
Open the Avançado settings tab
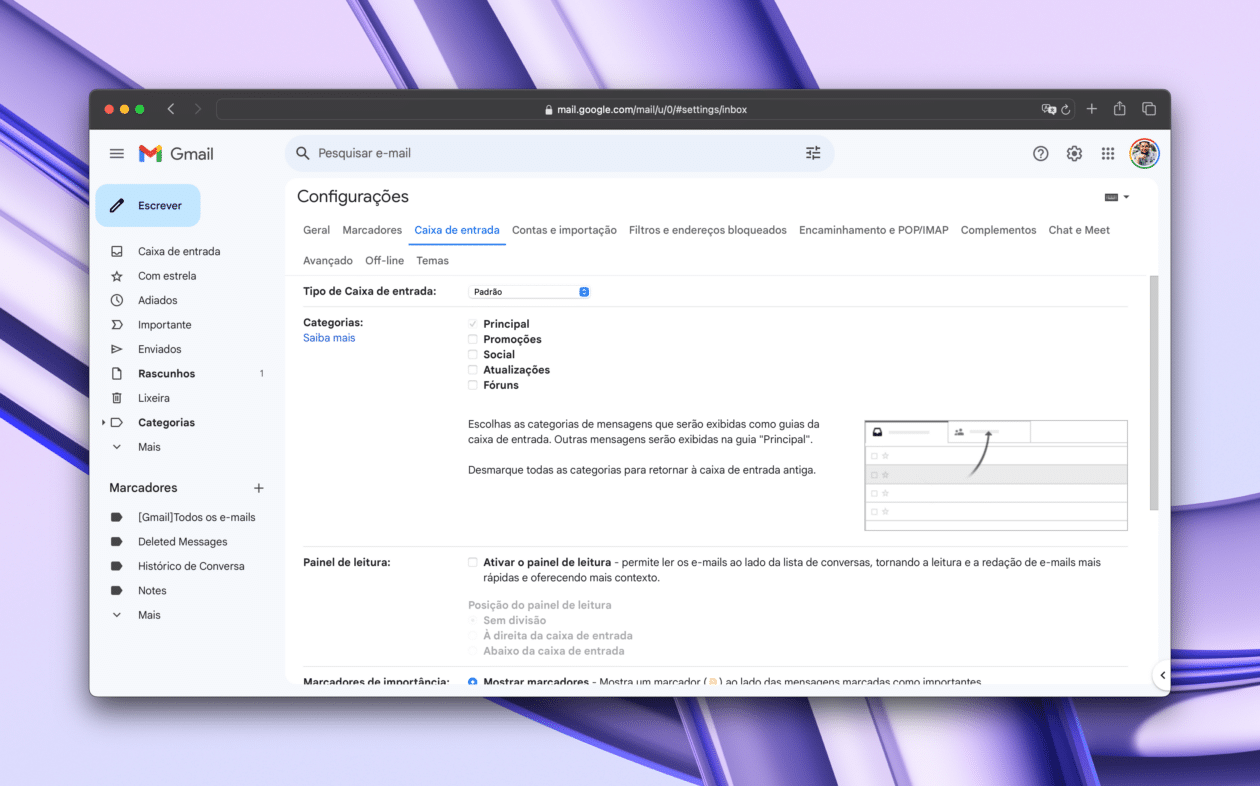tap(328, 261)
